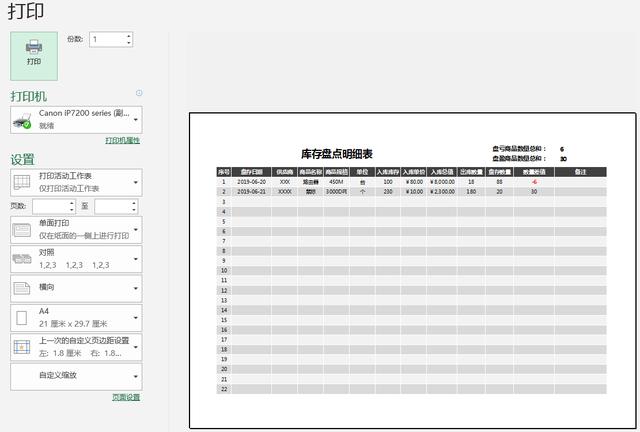Screen dimensions: 640x432
Task: Increase copies with the up arrow
Action: point(129,36)
